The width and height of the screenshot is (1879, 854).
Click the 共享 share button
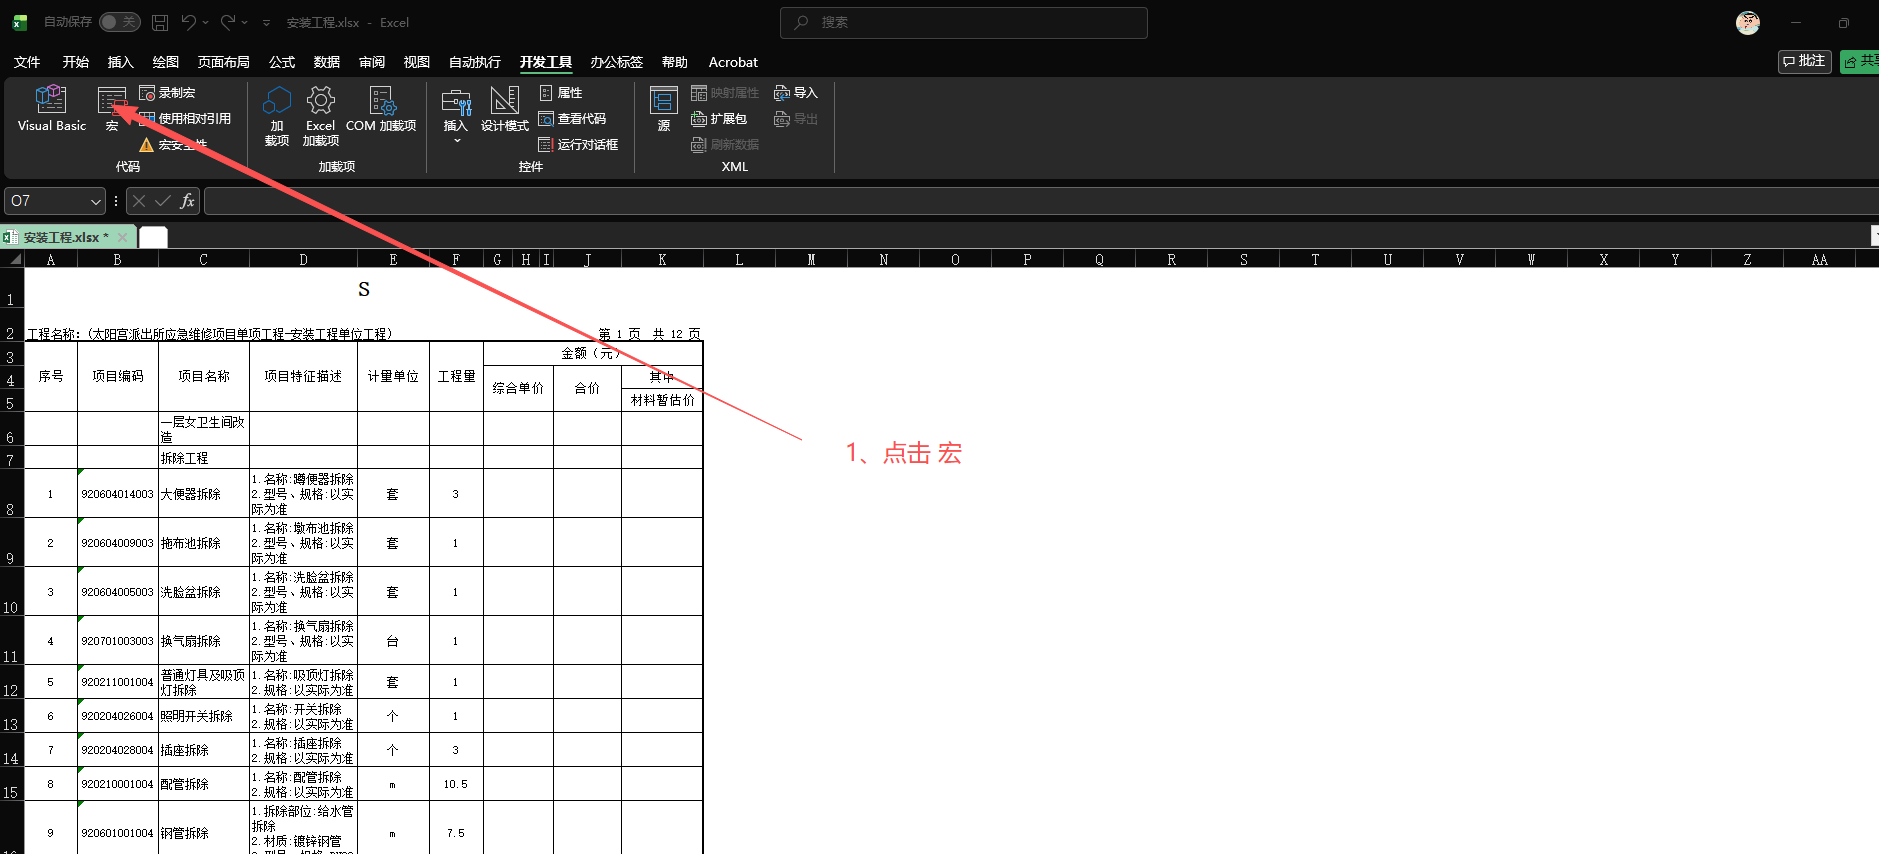(1860, 61)
